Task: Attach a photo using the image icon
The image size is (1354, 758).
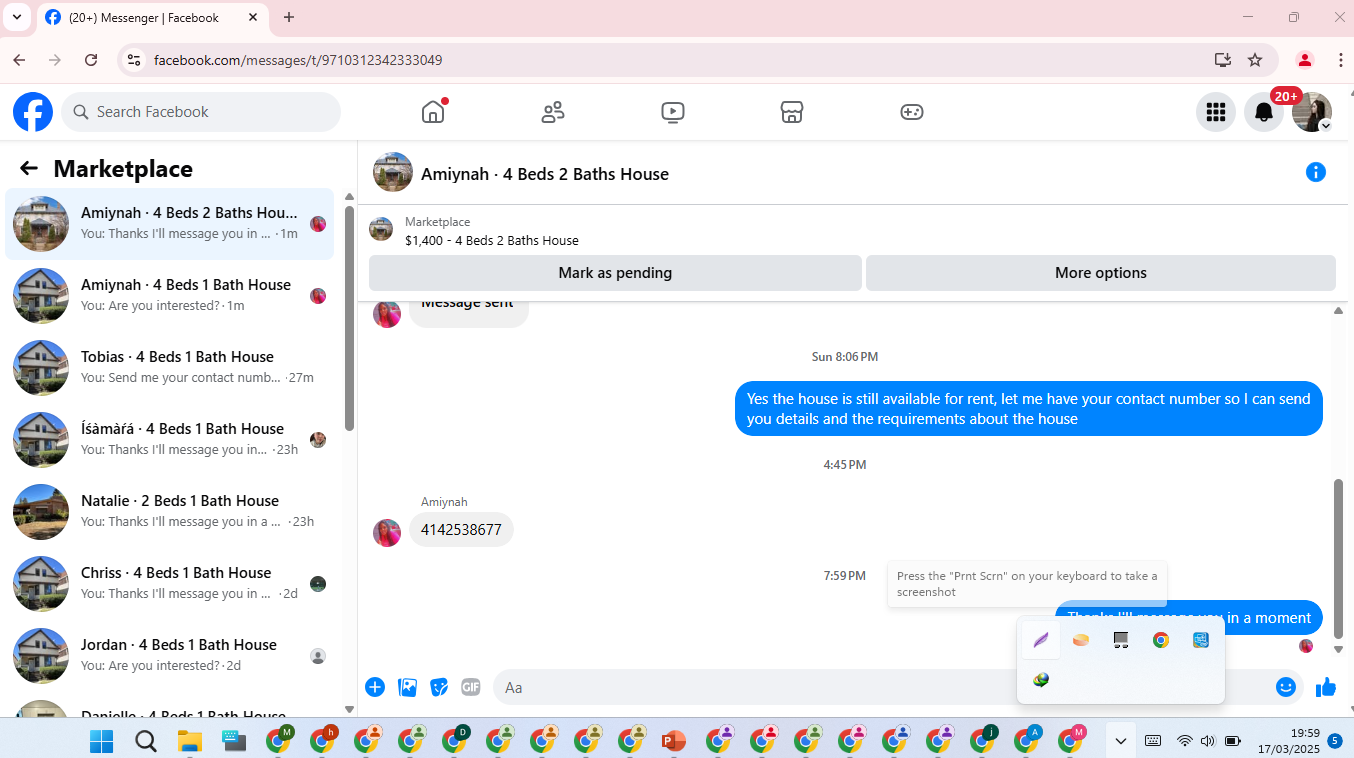Action: [x=407, y=687]
